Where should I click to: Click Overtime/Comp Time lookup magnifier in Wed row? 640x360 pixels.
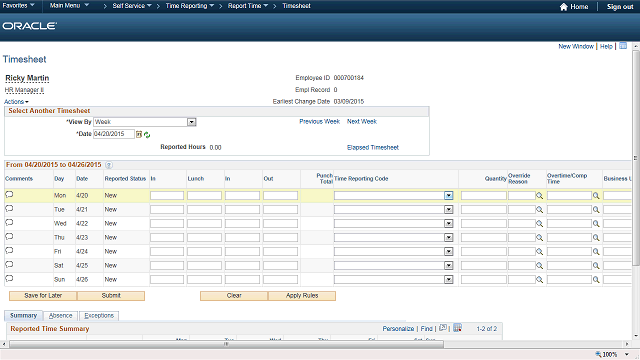[x=596, y=224]
